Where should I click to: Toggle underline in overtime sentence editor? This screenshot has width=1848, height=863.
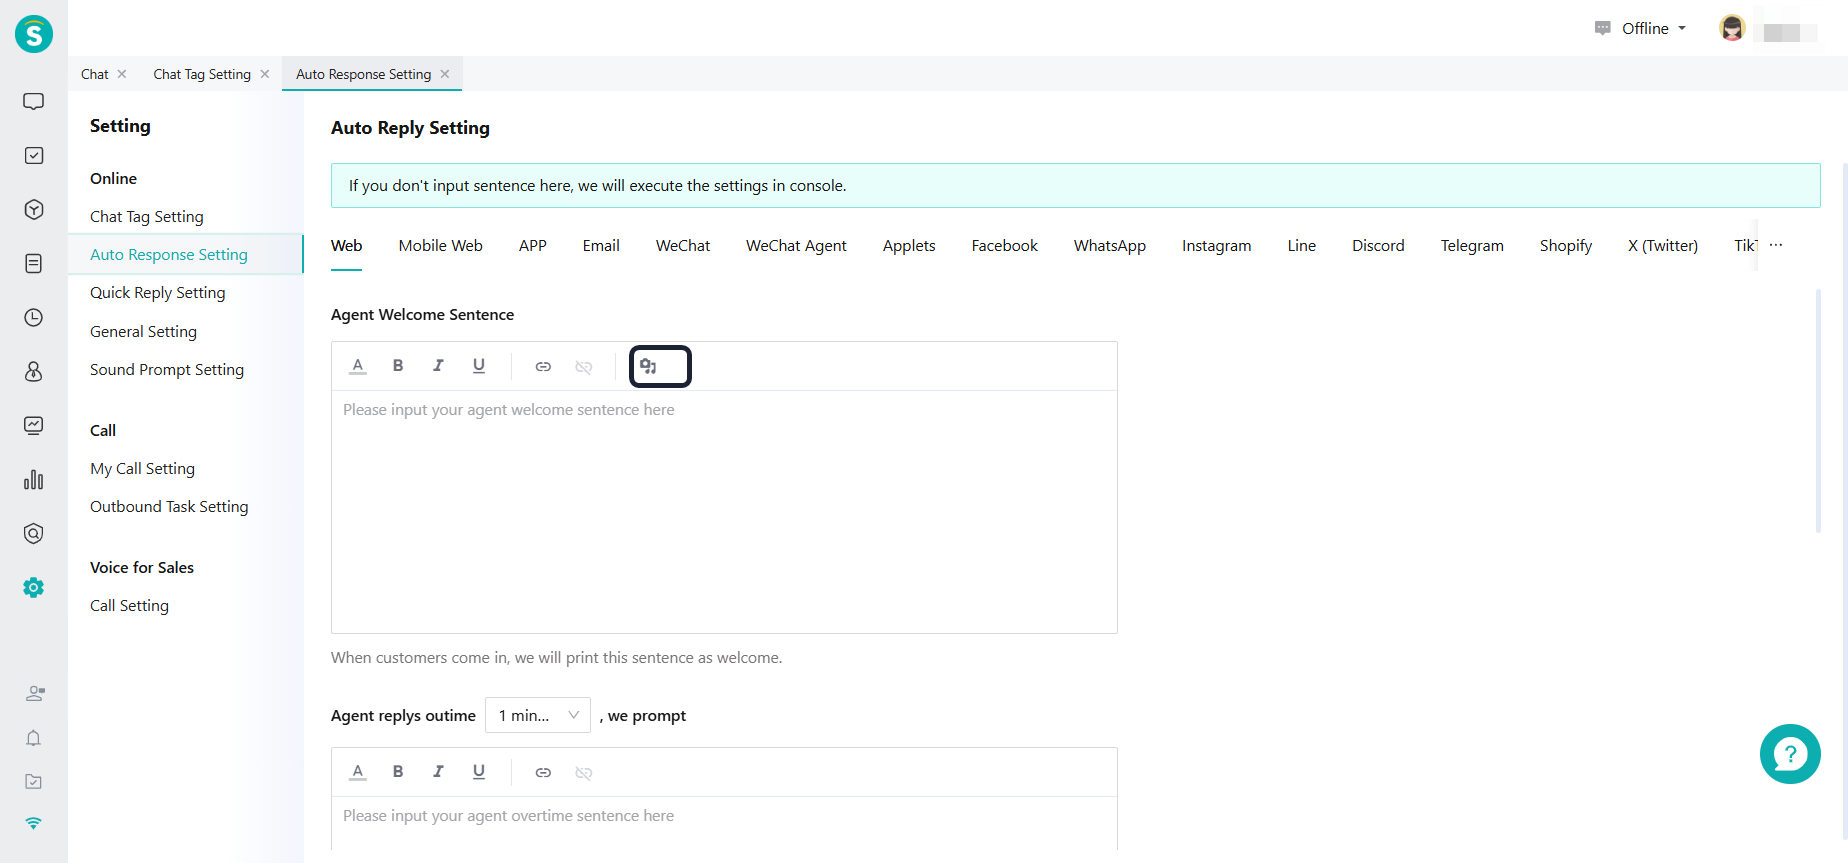coord(479,772)
